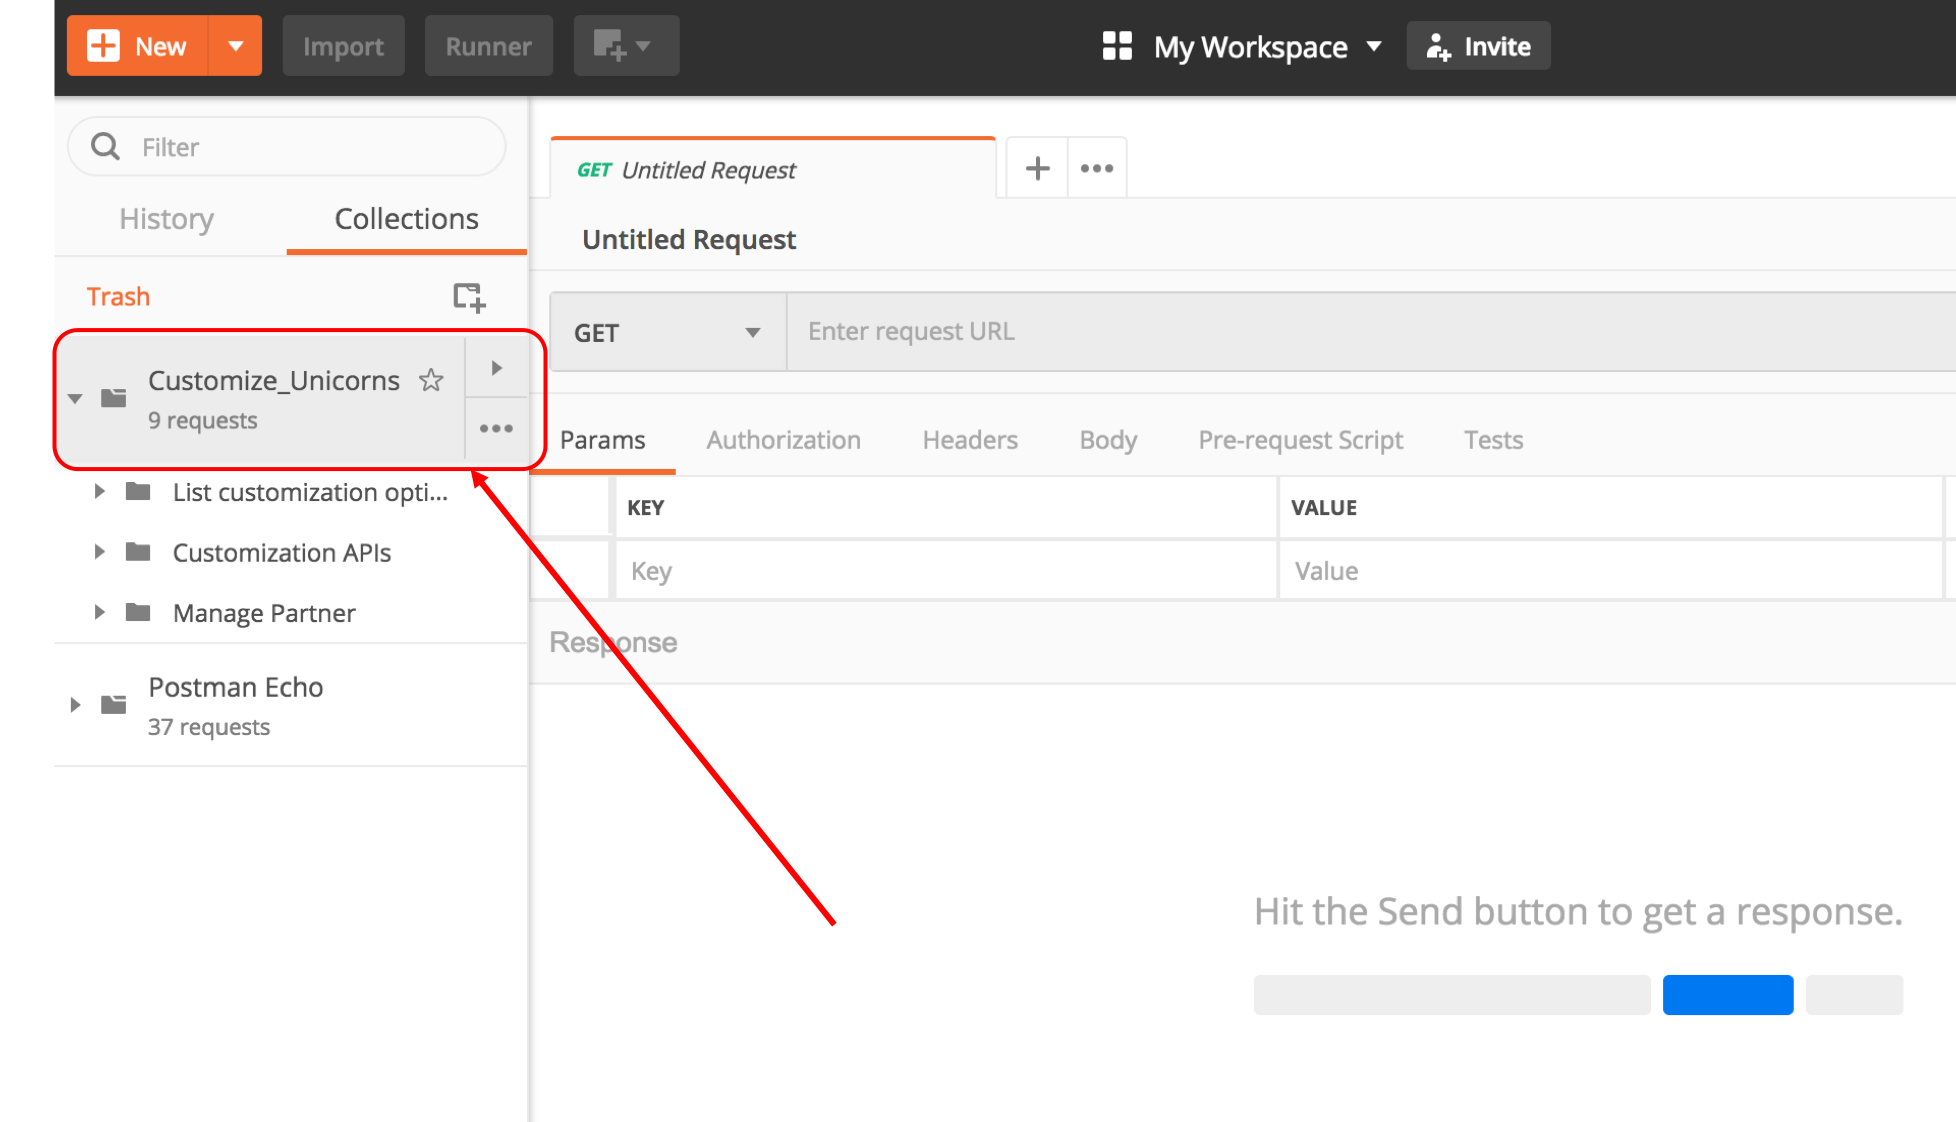The width and height of the screenshot is (1956, 1122).
Task: Open the new window icon dropdown
Action: tap(626, 46)
